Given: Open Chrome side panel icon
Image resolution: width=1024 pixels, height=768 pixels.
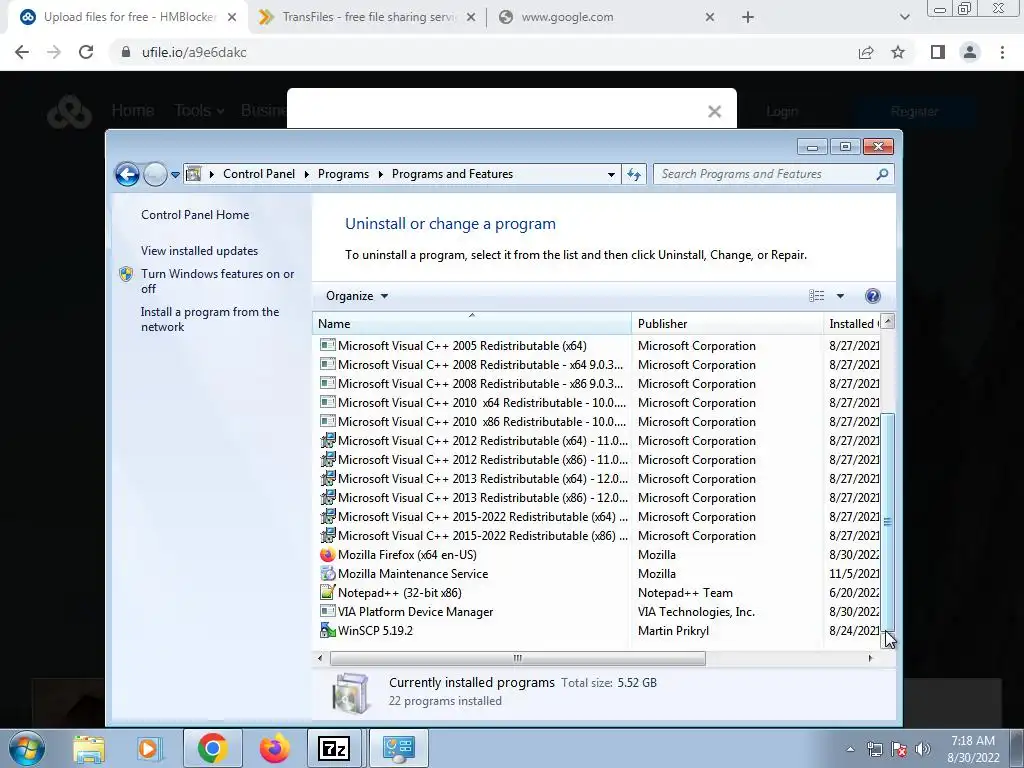Looking at the screenshot, I should [x=938, y=52].
